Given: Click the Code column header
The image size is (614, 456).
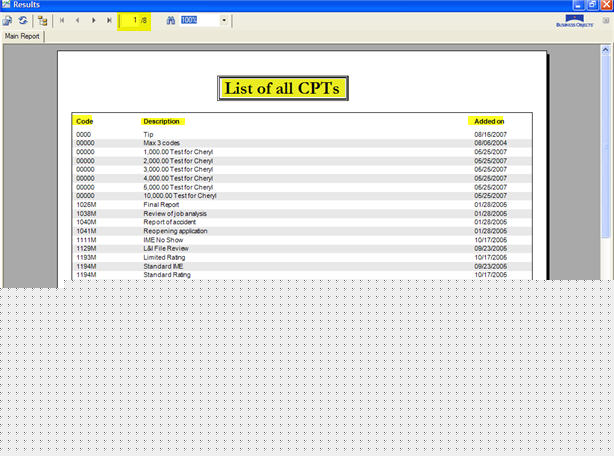Looking at the screenshot, I should tap(85, 121).
